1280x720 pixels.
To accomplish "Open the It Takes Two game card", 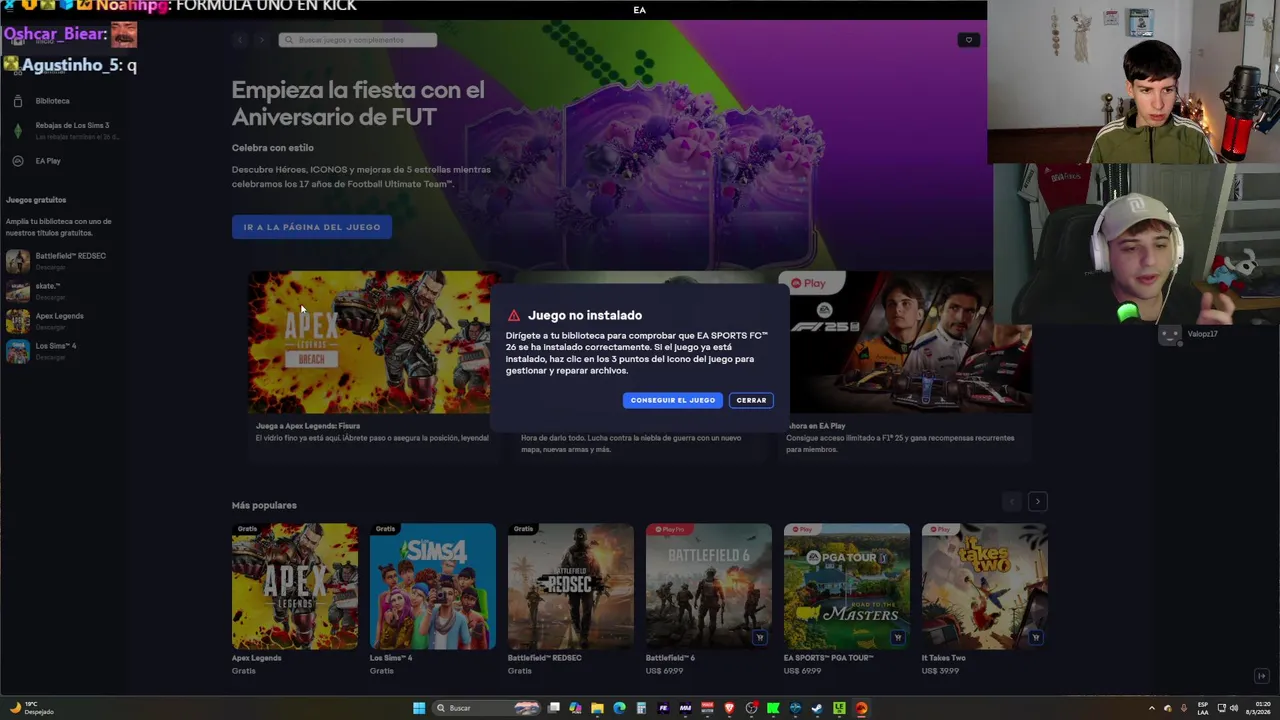I will coord(985,586).
